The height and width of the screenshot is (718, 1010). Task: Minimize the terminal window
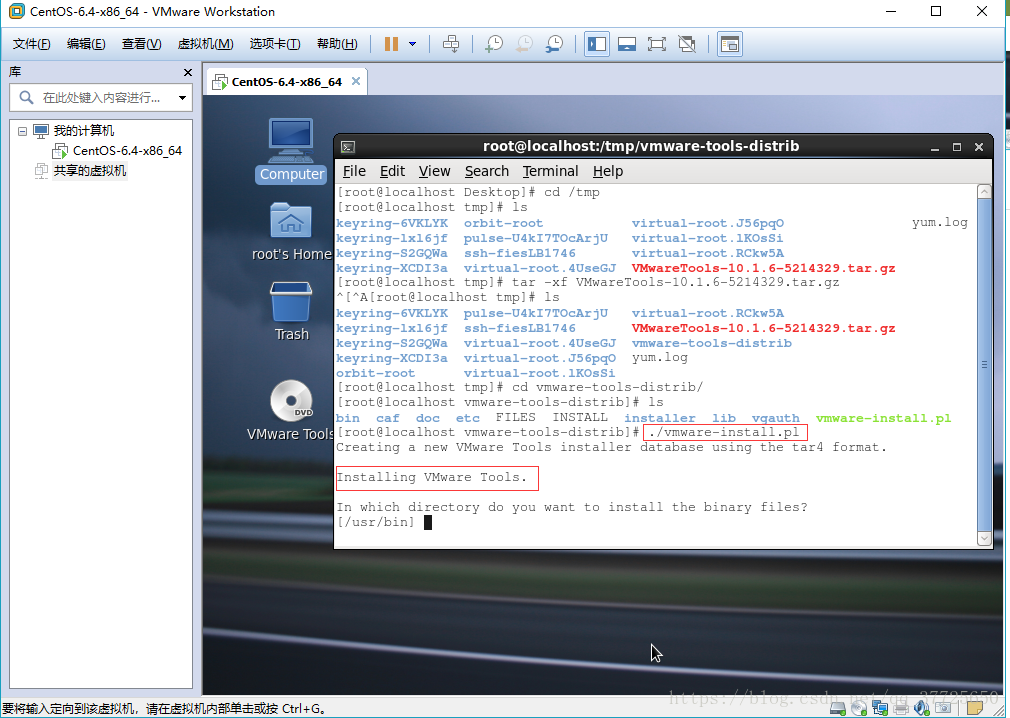(935, 147)
